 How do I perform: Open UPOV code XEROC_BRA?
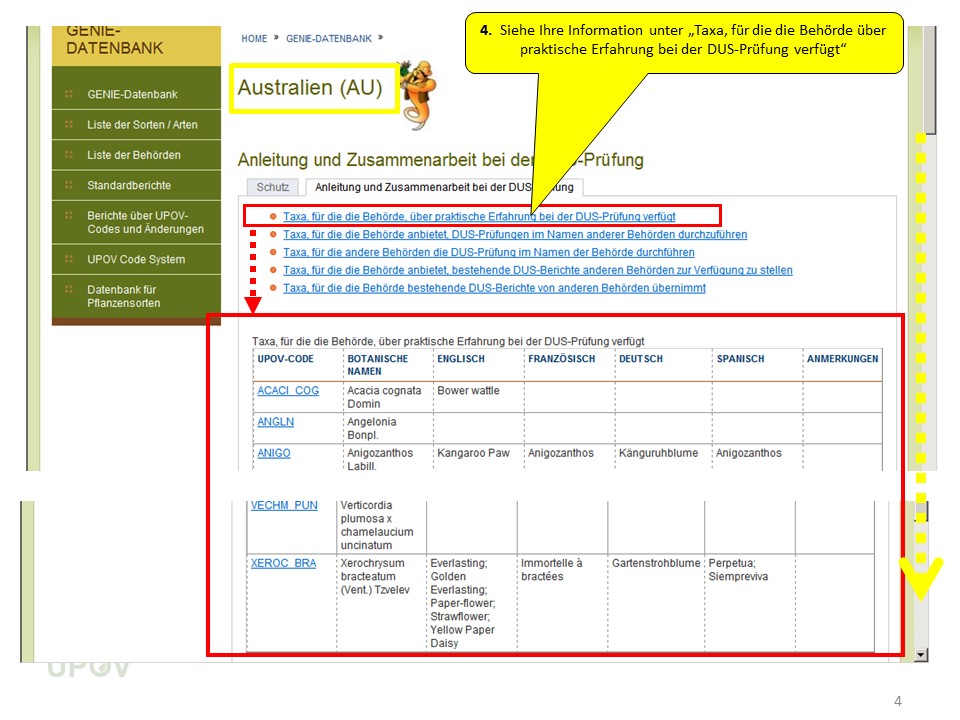(x=283, y=563)
